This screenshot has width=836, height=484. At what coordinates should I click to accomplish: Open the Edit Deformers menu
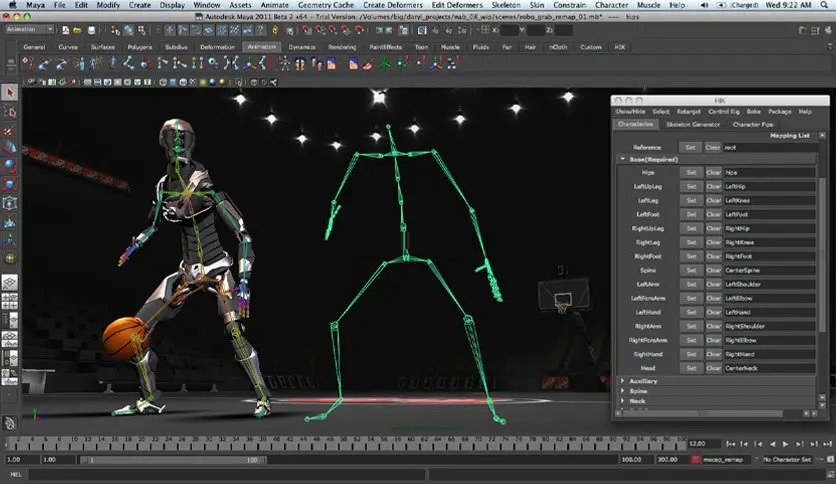tap(457, 5)
